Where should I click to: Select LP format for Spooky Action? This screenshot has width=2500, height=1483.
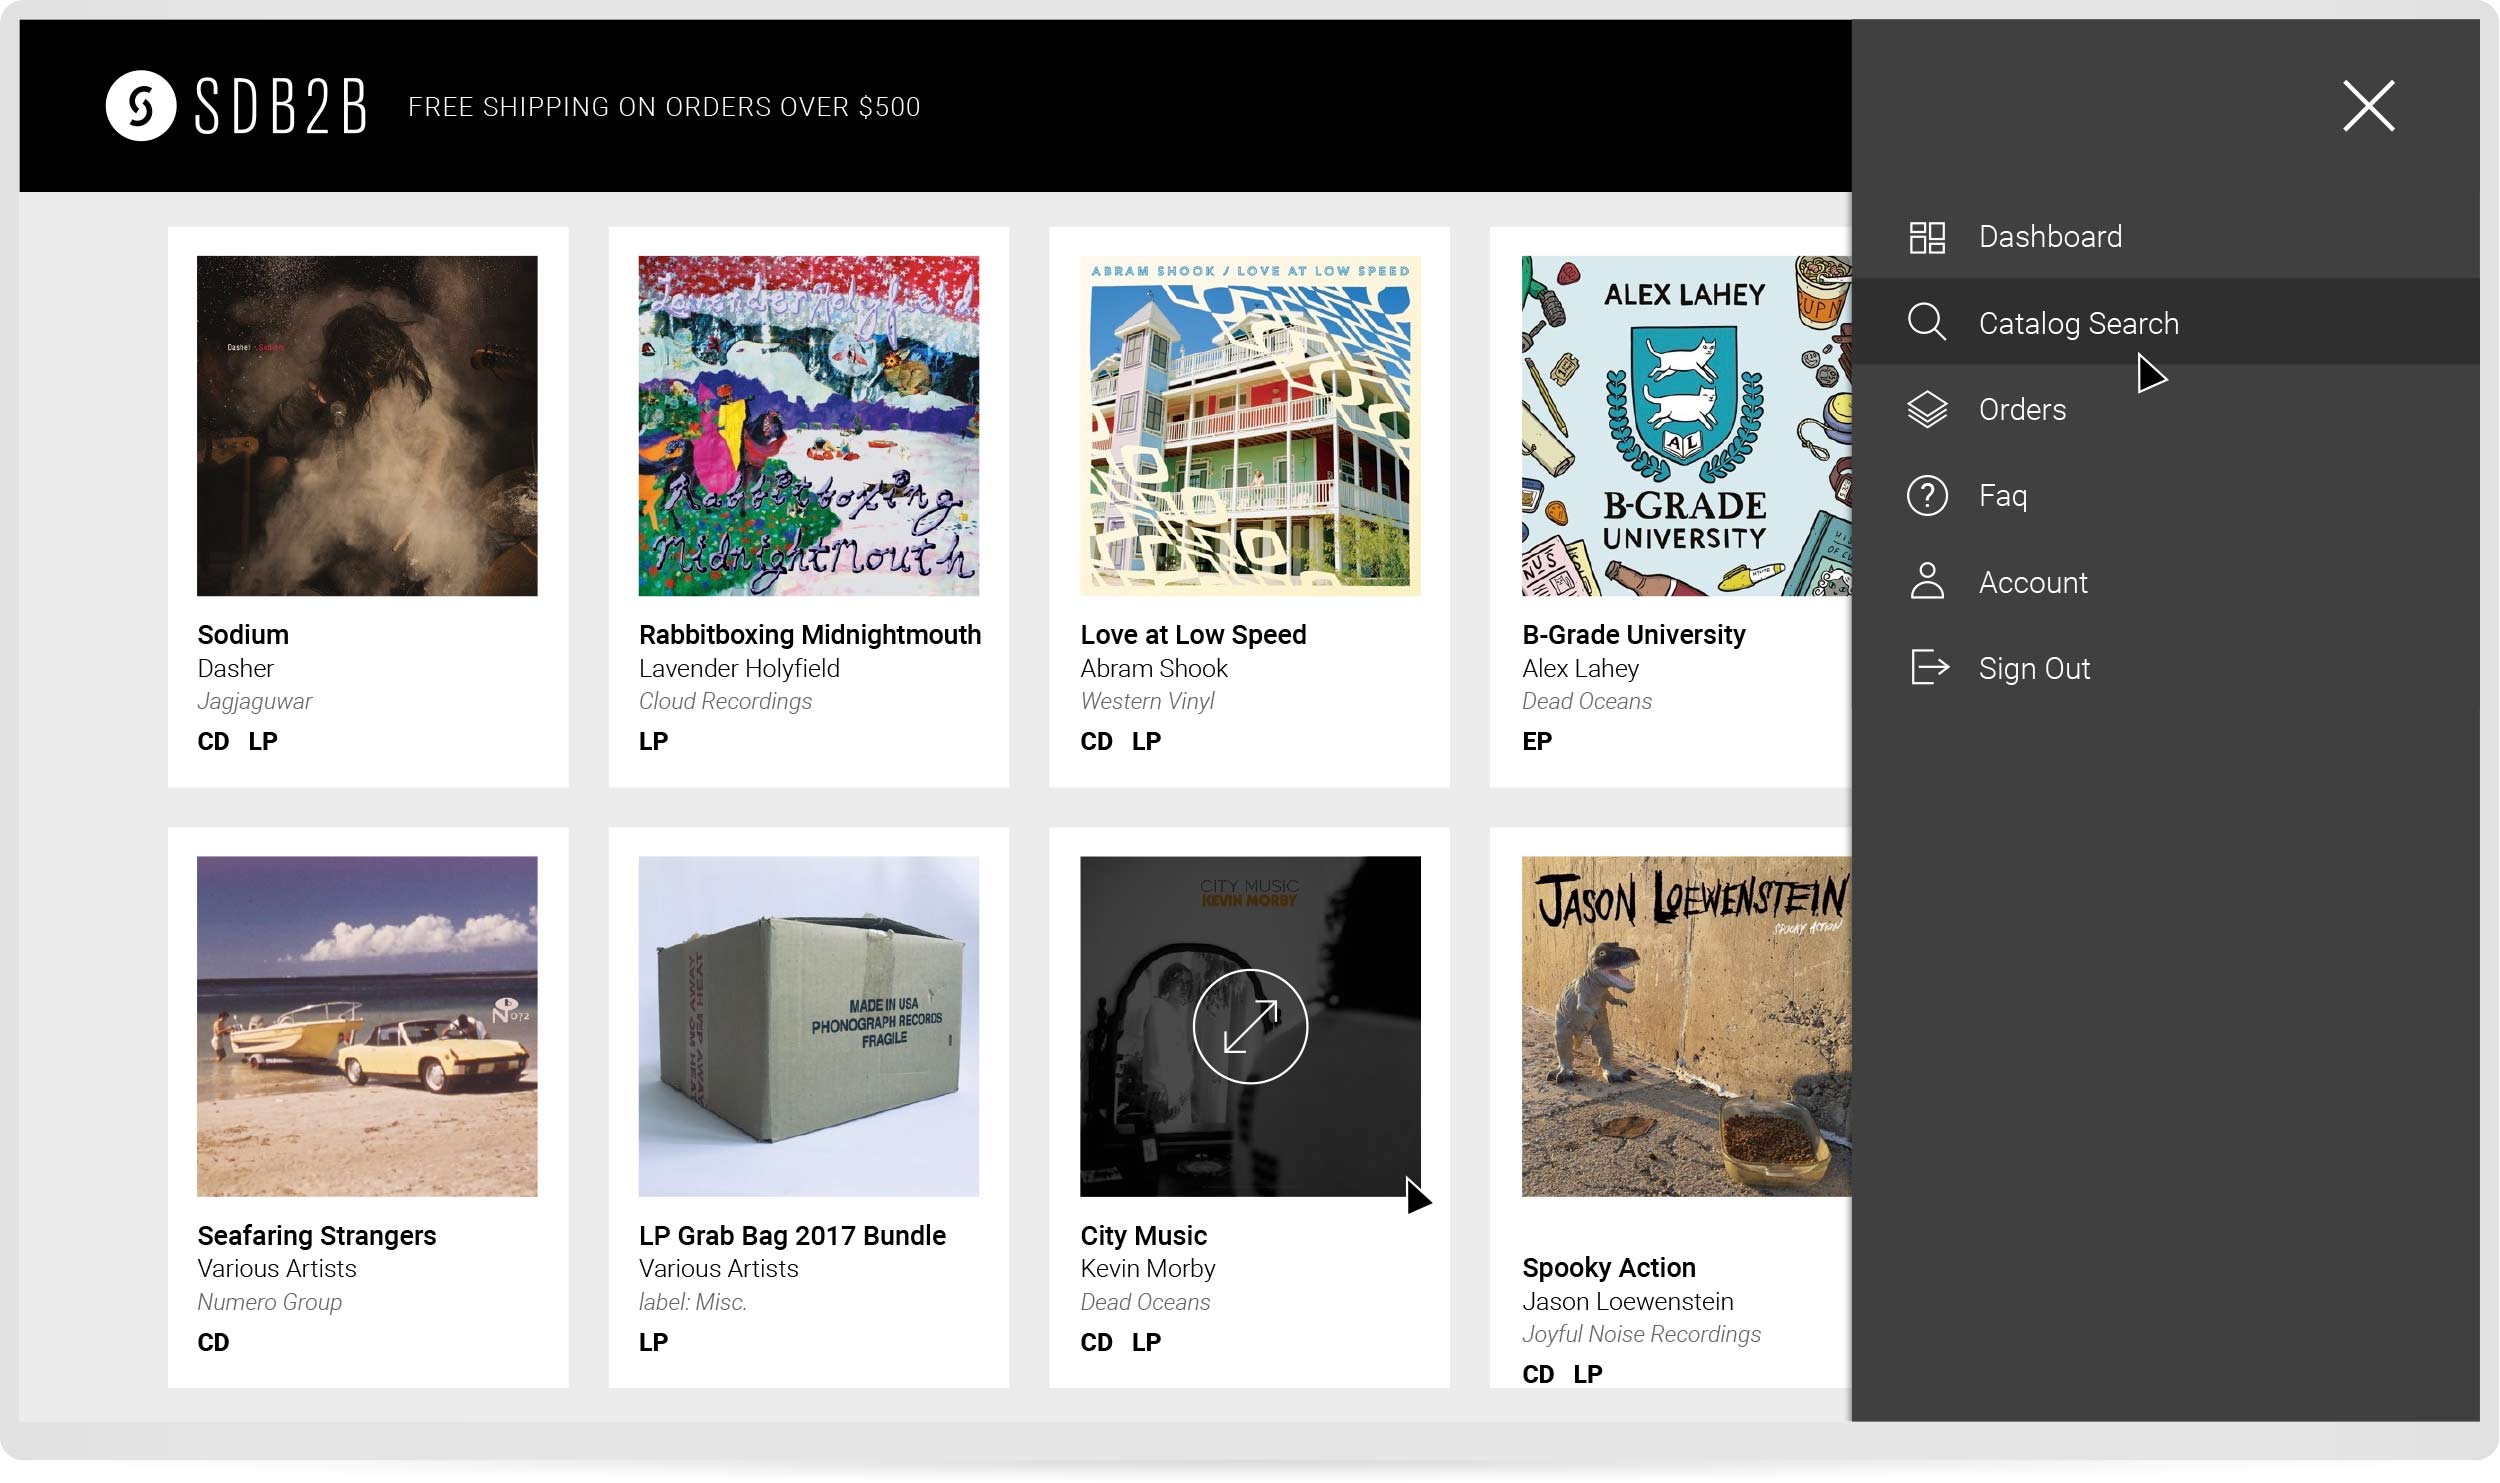(1587, 1375)
